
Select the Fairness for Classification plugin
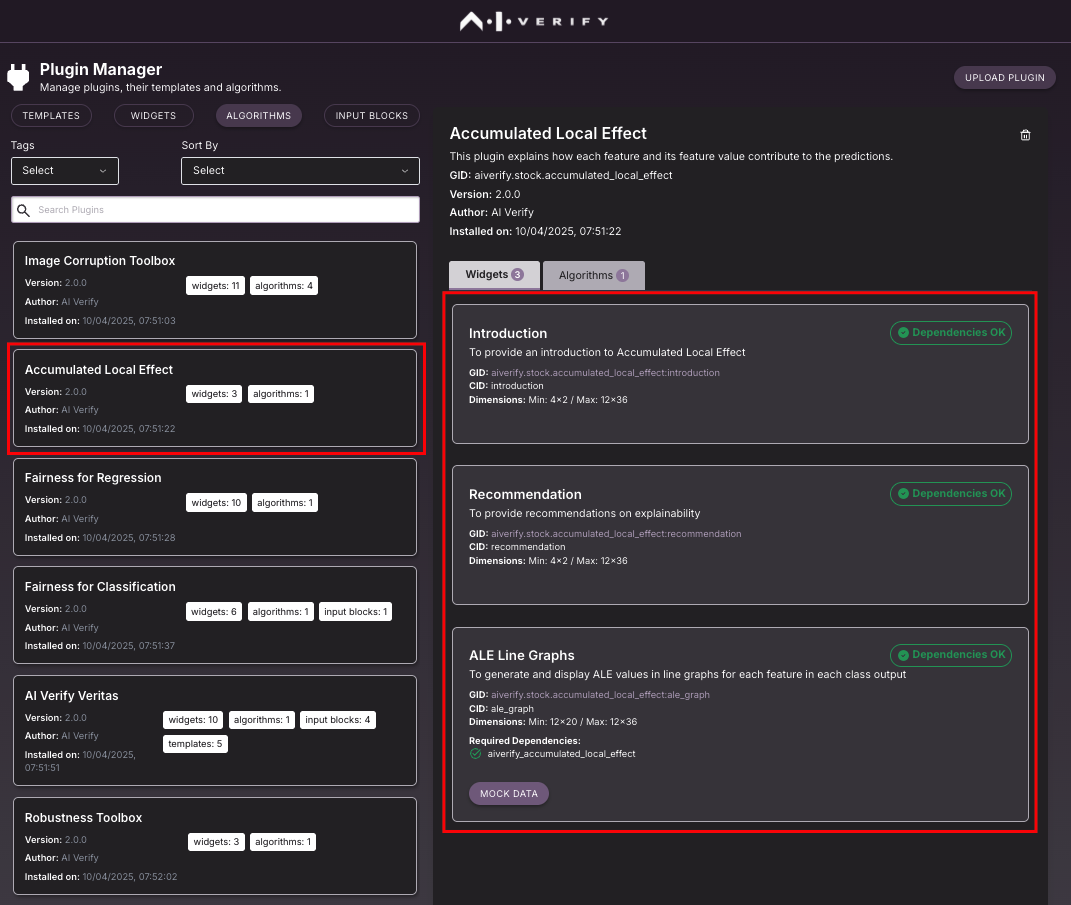(x=215, y=615)
